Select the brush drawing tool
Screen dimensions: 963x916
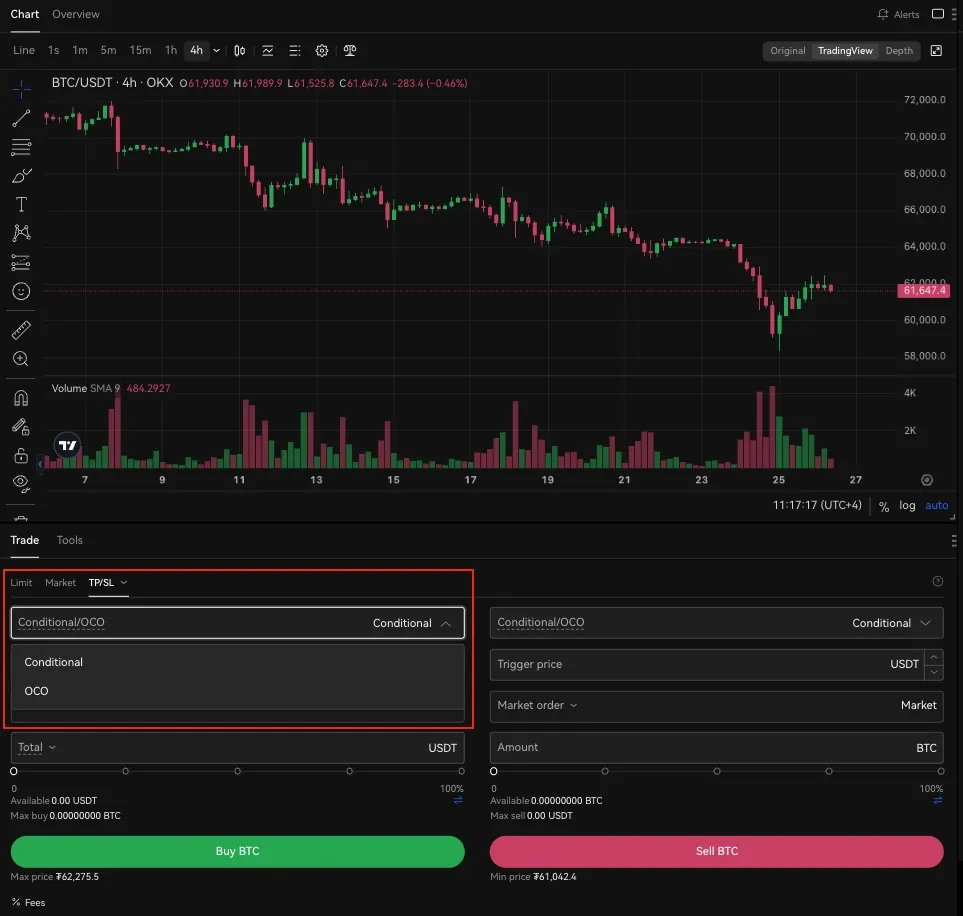click(21, 176)
